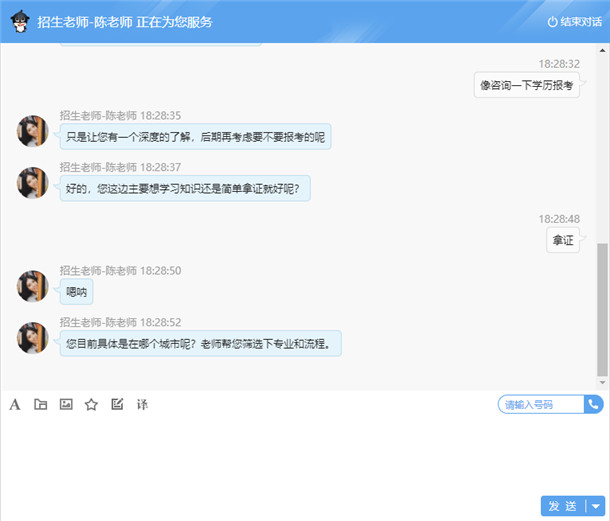Click the phone callback icon
The height and width of the screenshot is (521, 610).
tap(594, 404)
